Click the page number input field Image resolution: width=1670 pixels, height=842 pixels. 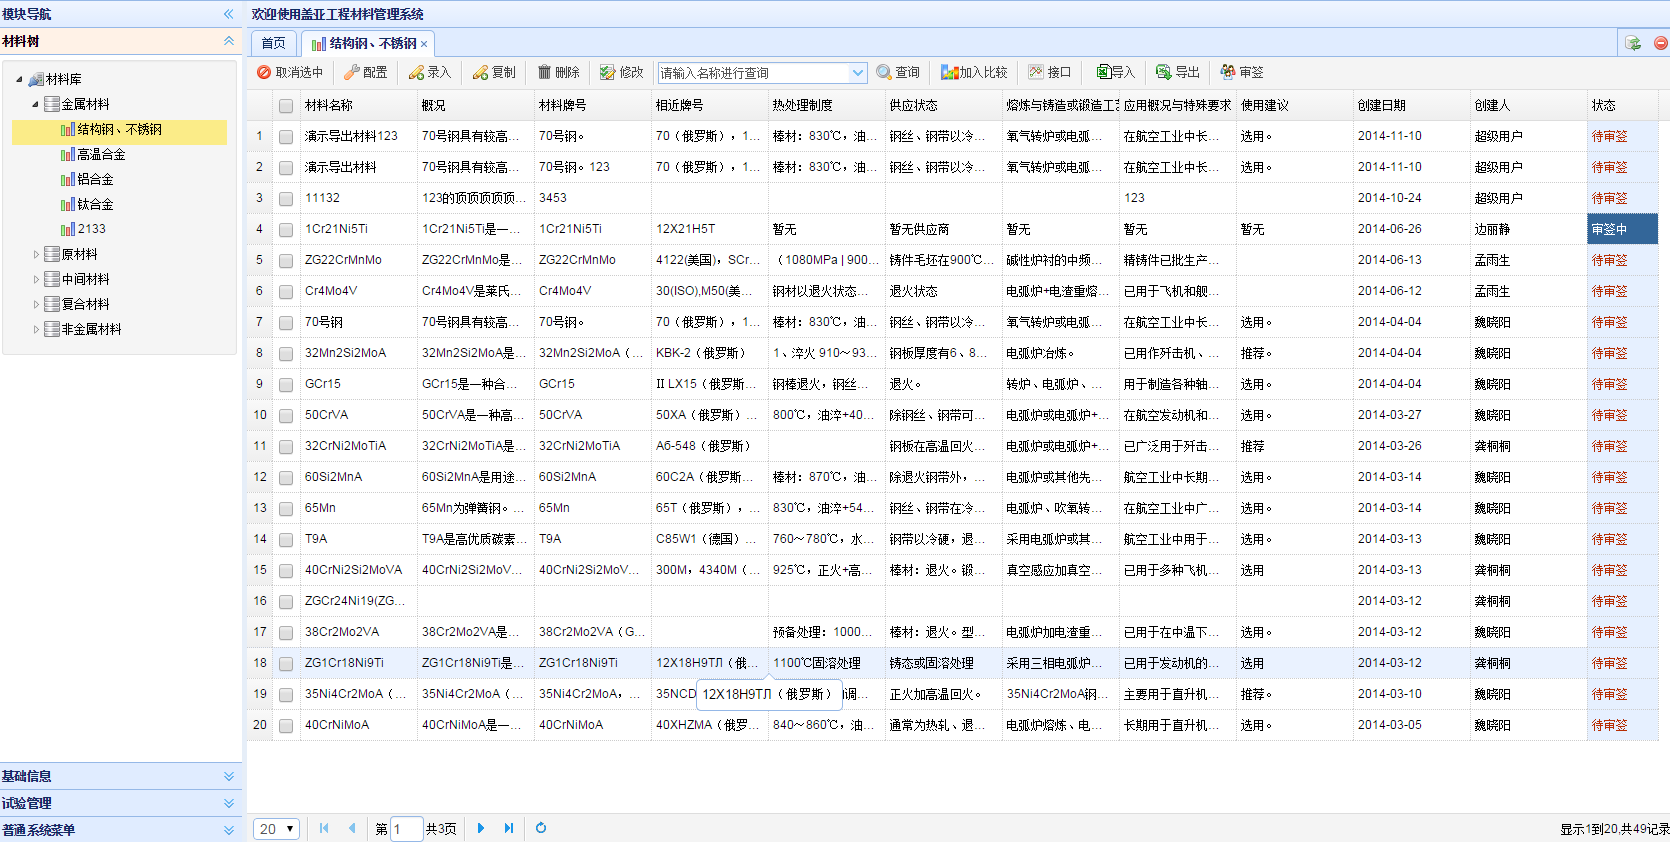(x=407, y=829)
